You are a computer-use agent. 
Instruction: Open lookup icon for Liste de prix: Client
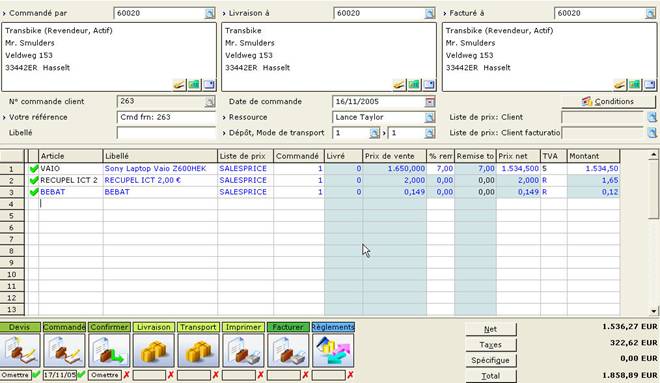click(x=652, y=117)
